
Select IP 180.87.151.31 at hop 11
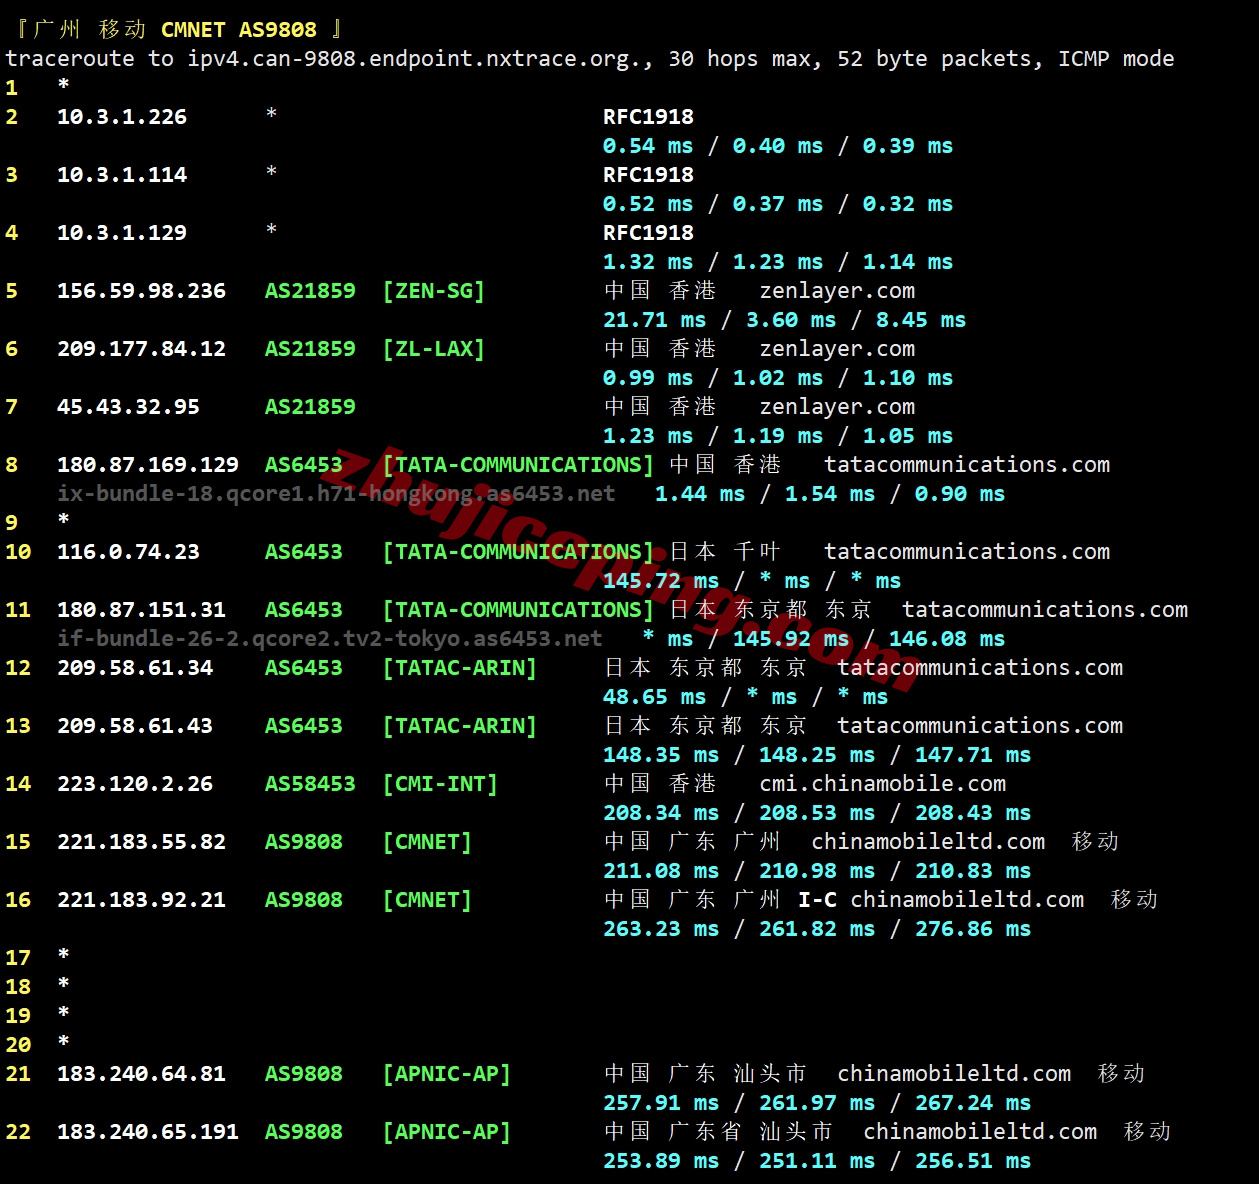[x=141, y=610]
